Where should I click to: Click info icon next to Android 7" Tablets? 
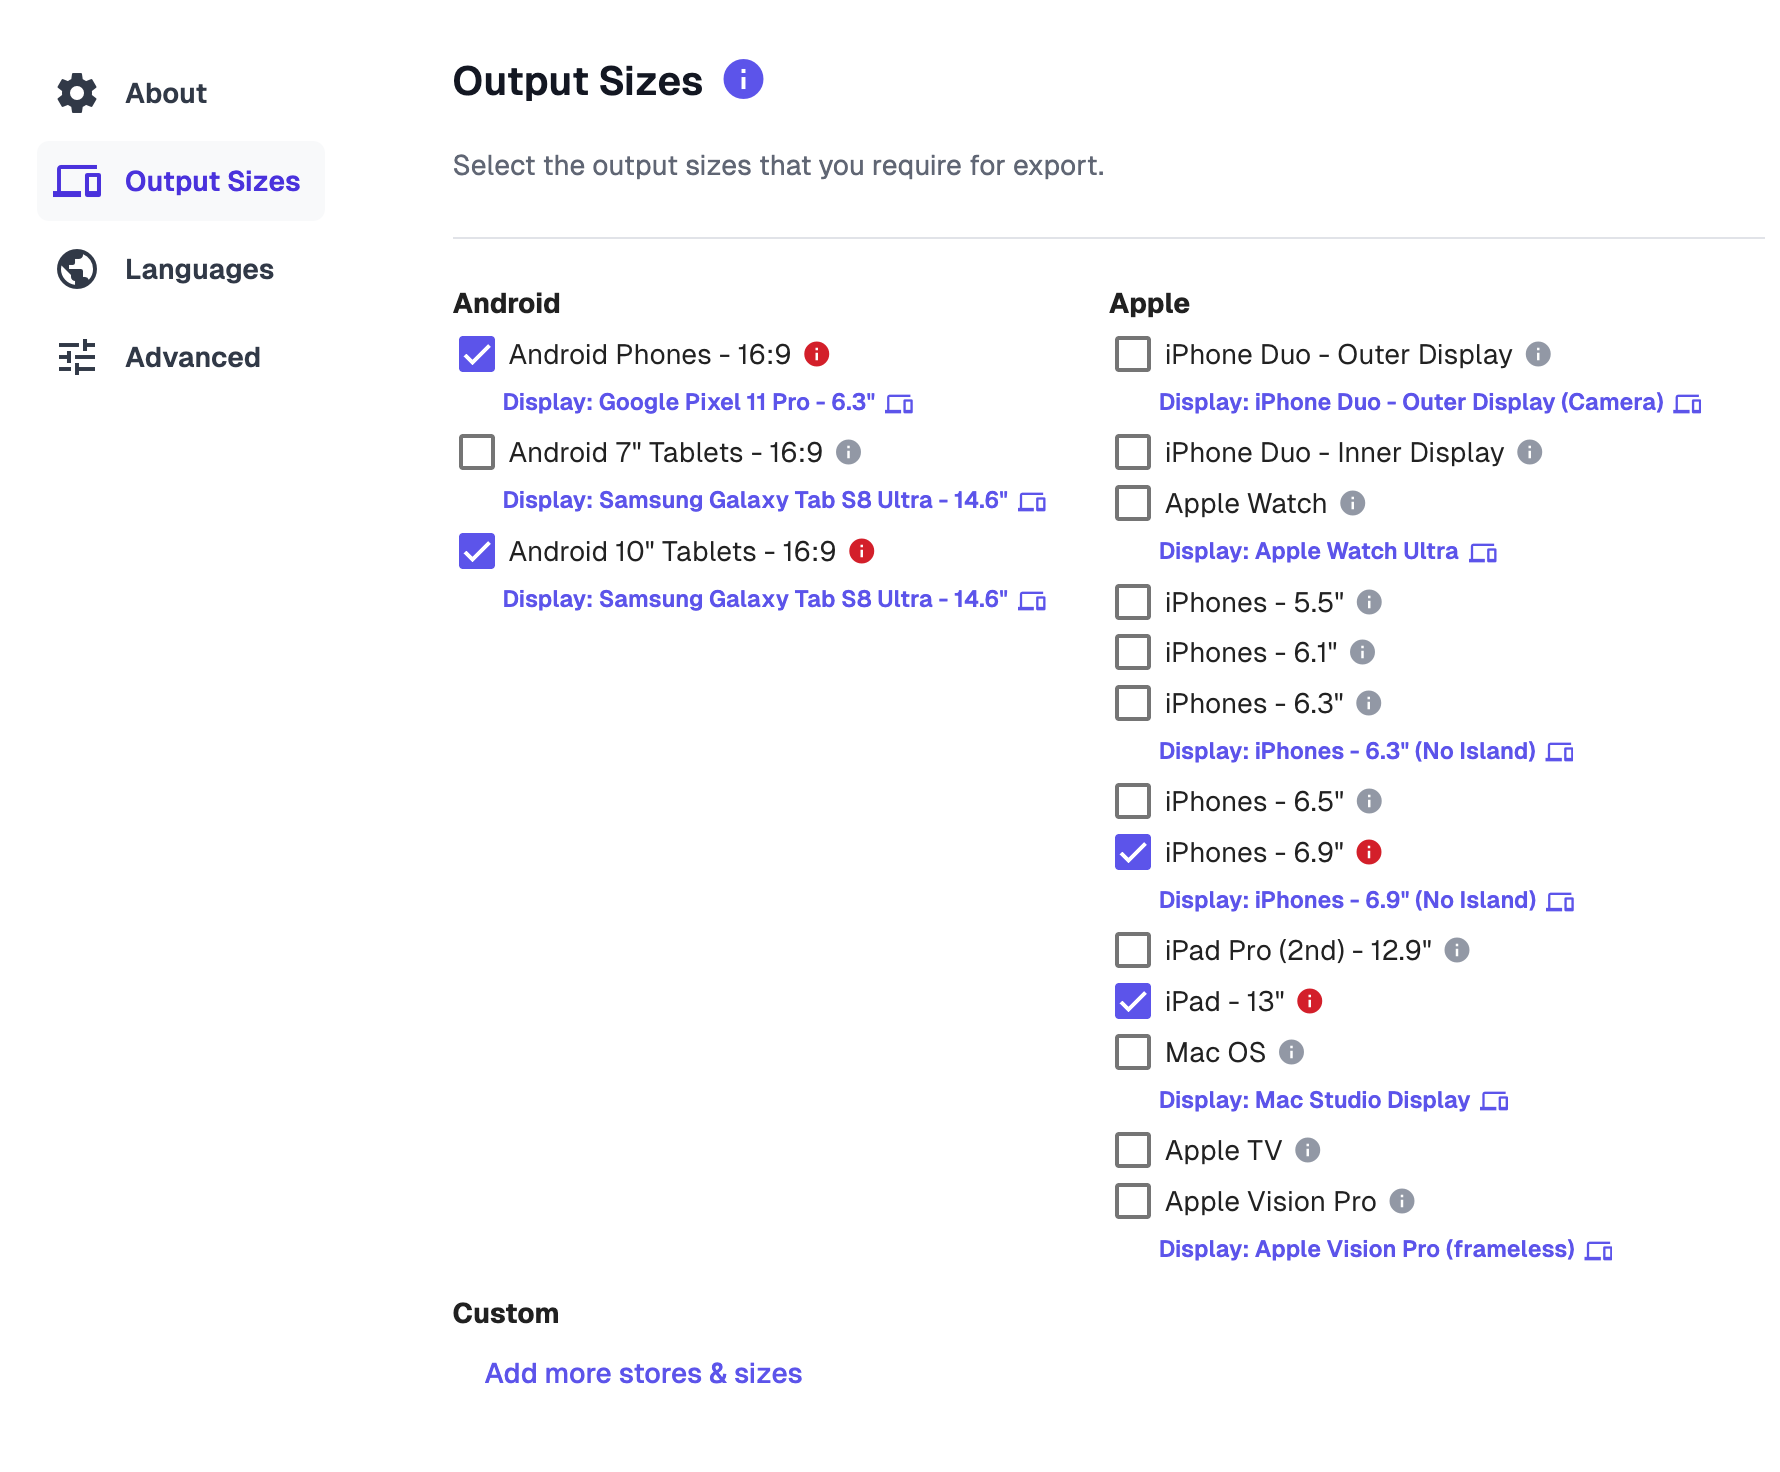849,452
